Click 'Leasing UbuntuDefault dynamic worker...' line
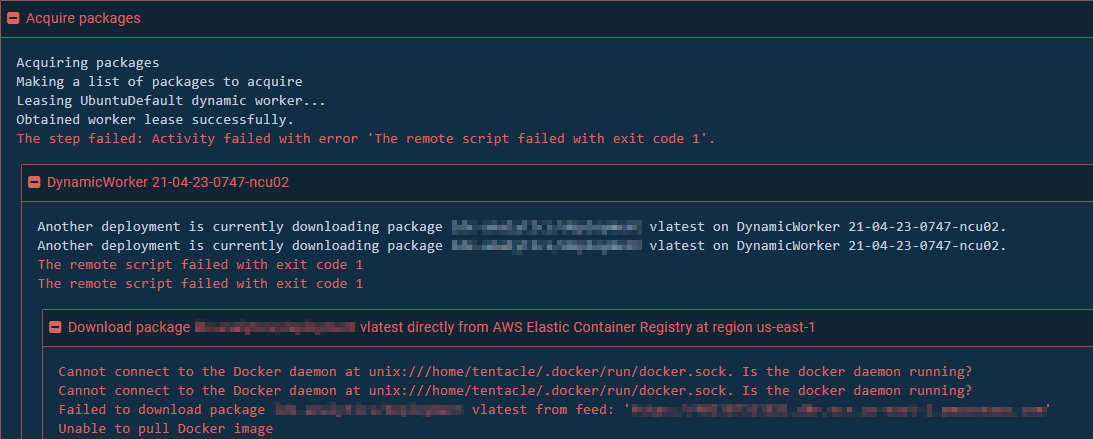This screenshot has height=439, width=1093. coord(171,100)
